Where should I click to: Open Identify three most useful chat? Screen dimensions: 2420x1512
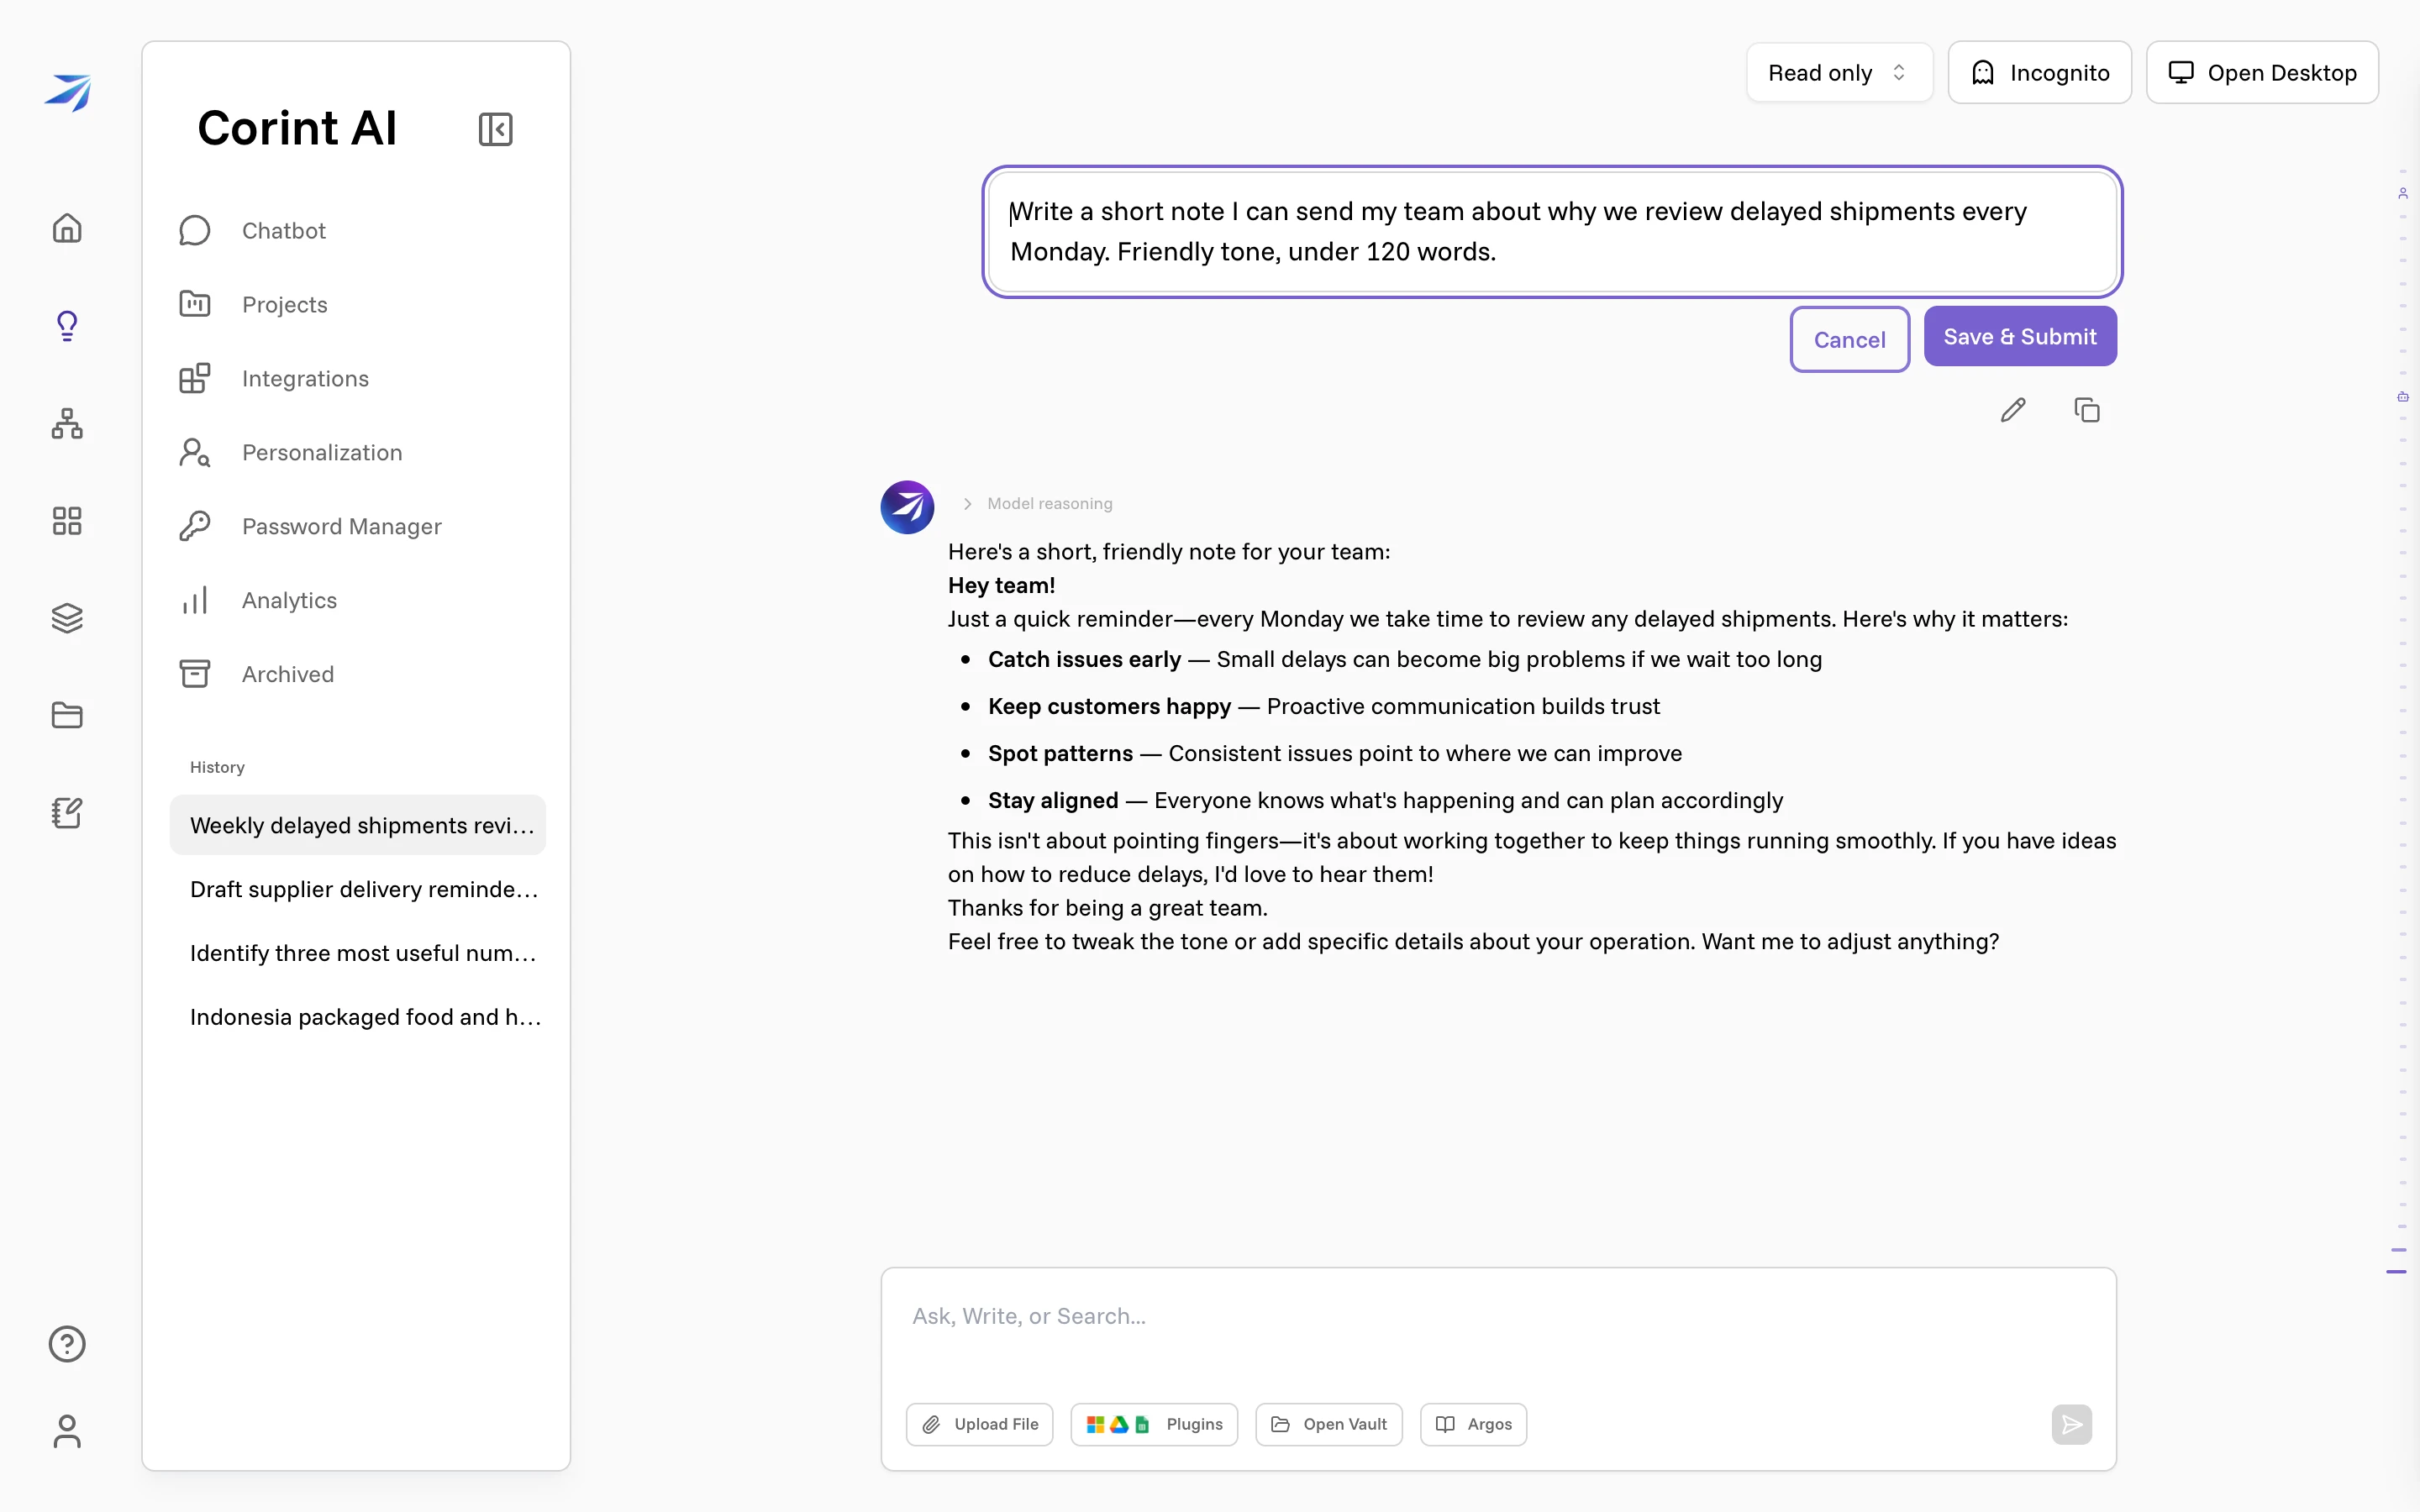(x=358, y=953)
